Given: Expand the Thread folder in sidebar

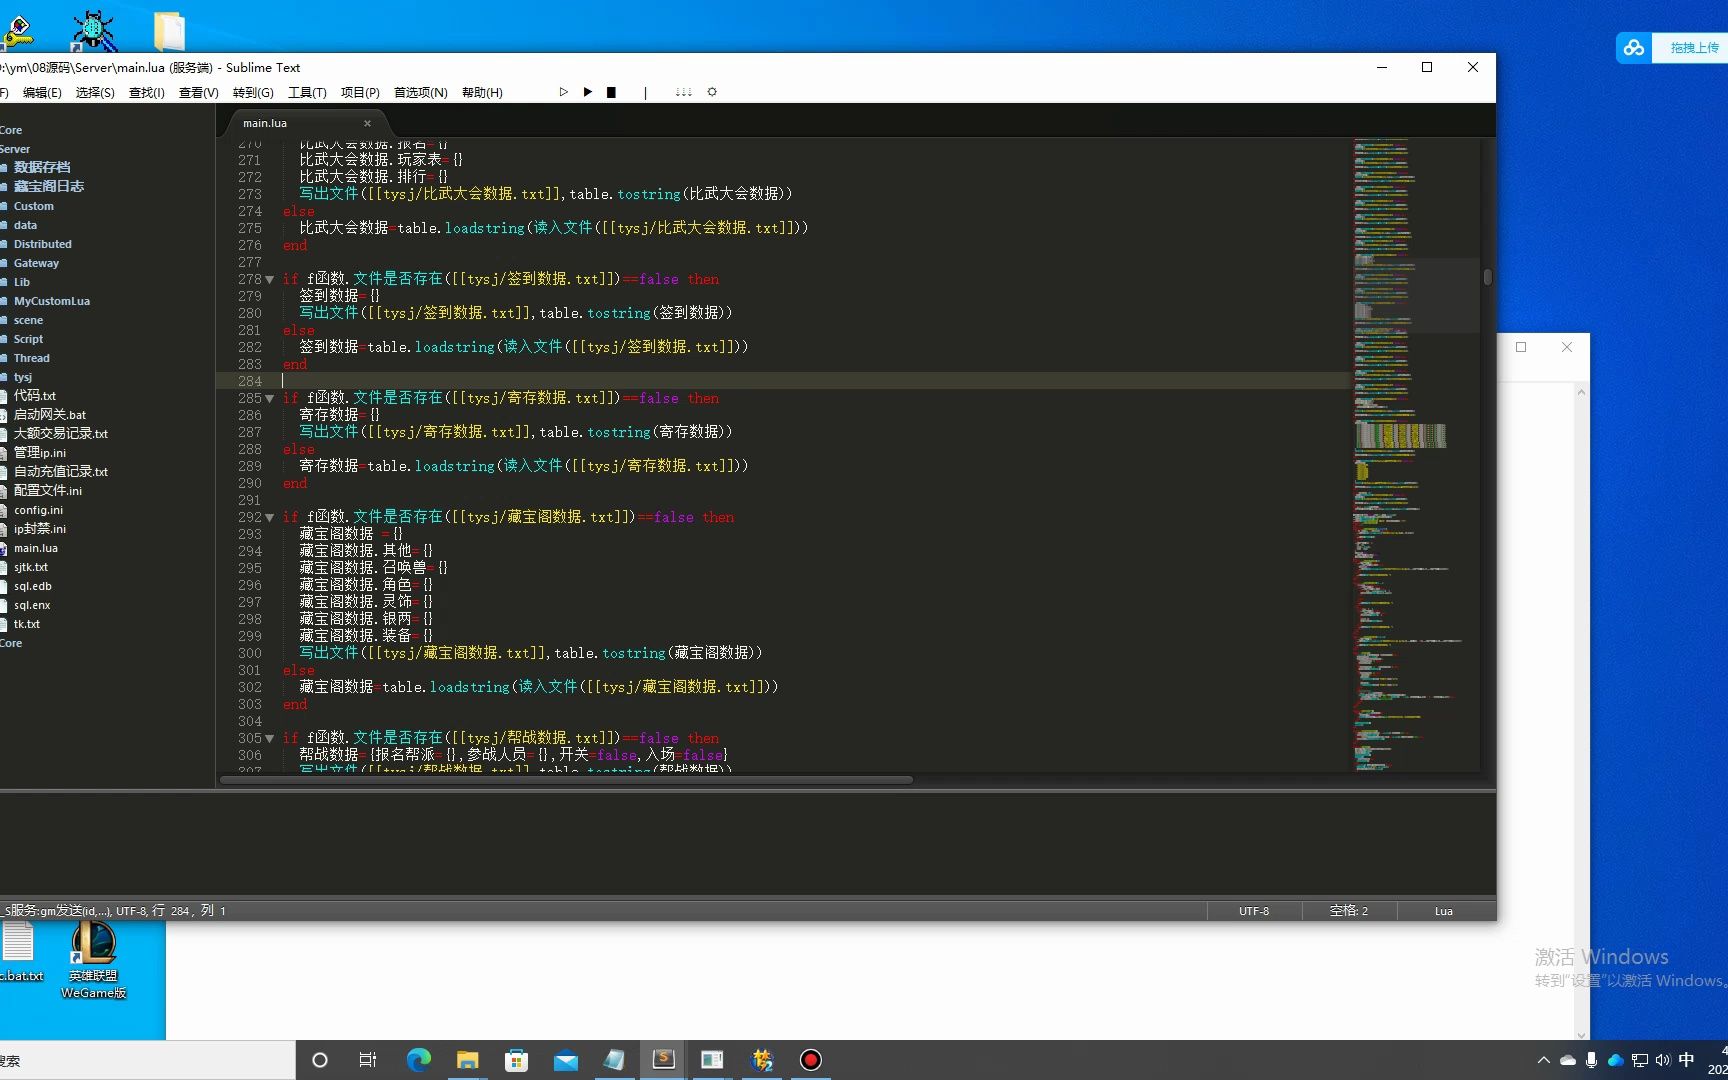Looking at the screenshot, I should coord(31,358).
